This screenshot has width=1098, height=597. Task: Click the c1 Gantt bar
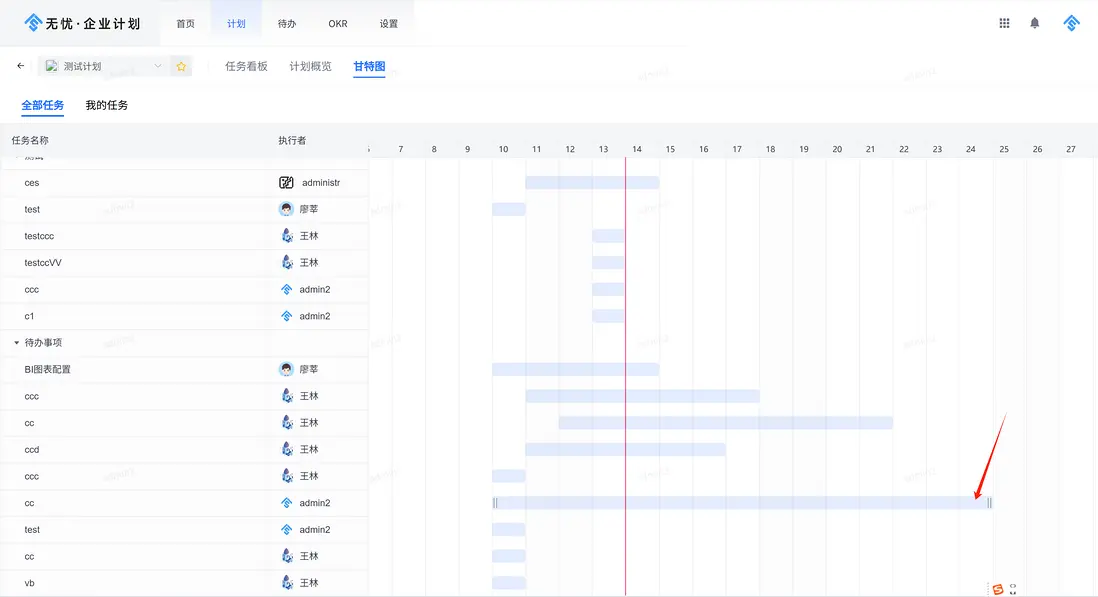coord(609,316)
